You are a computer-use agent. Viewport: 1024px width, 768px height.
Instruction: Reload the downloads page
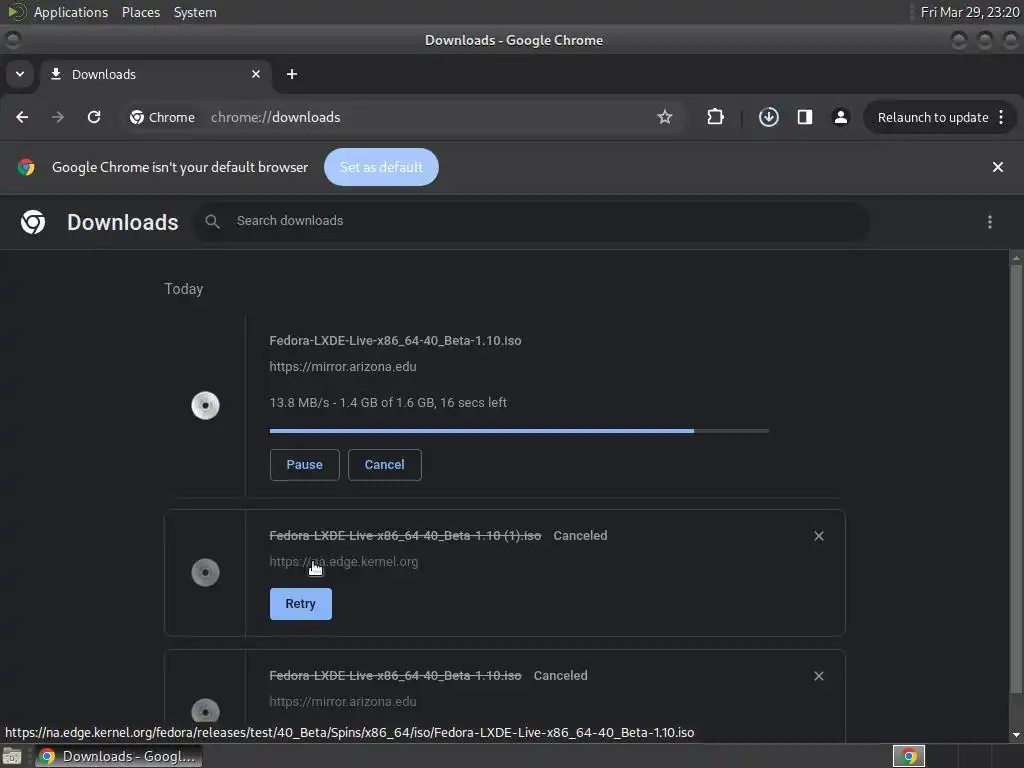94,117
